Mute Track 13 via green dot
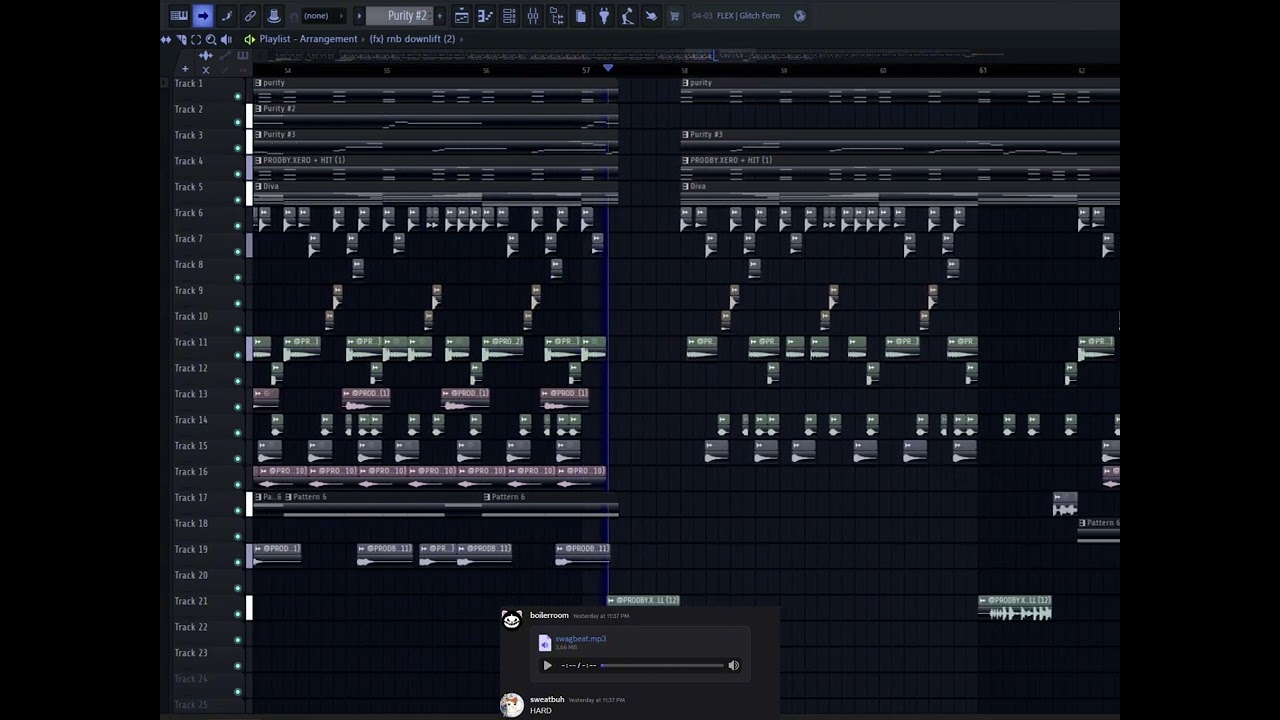 click(x=238, y=407)
